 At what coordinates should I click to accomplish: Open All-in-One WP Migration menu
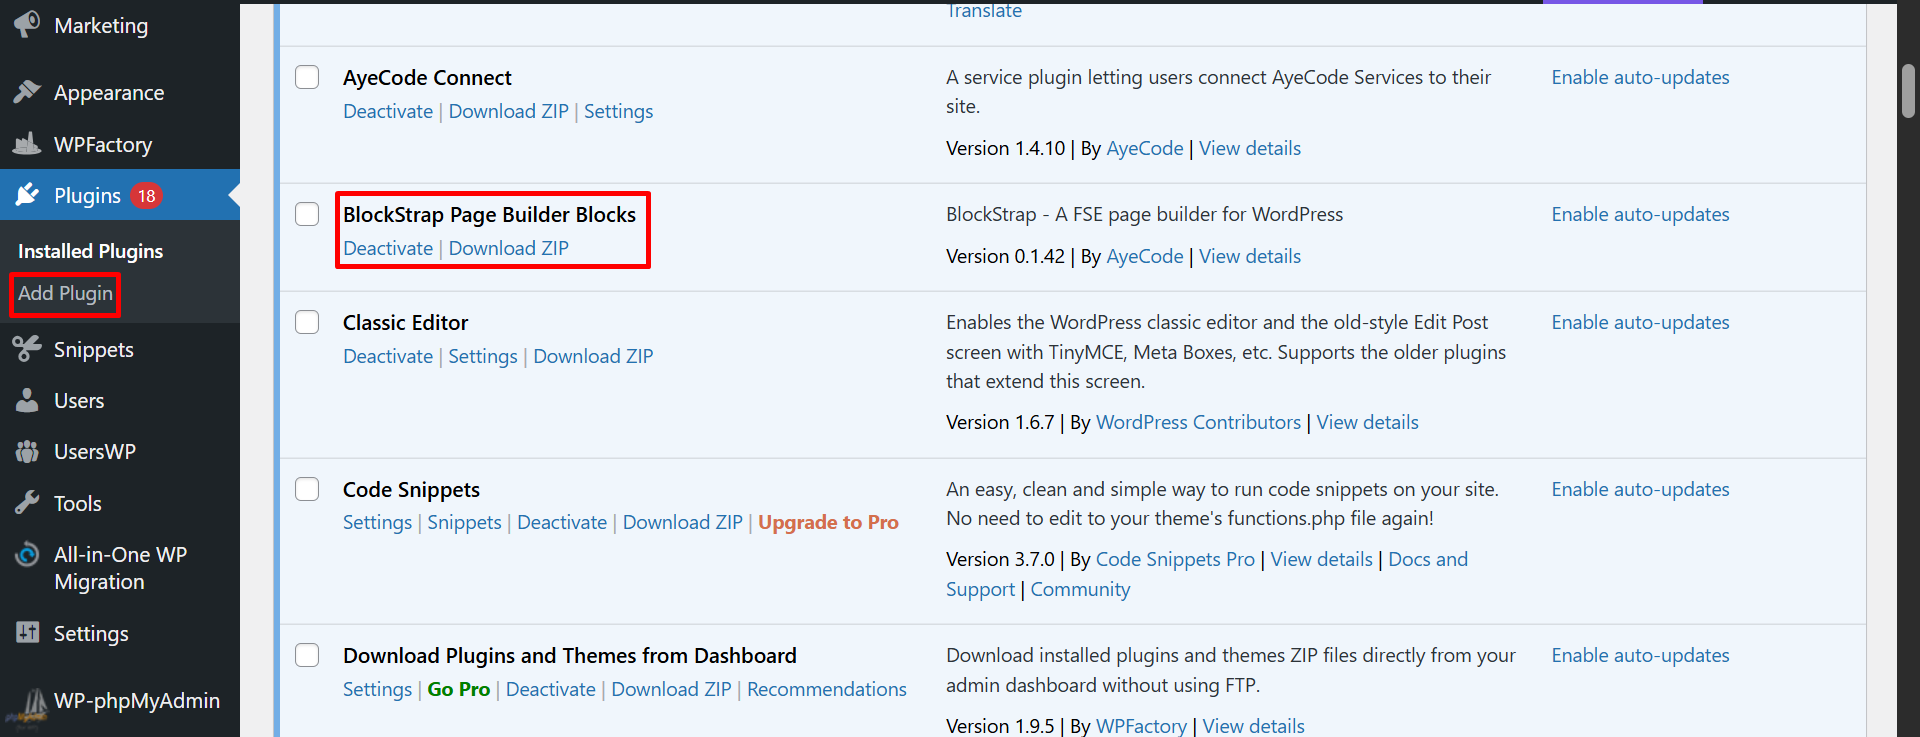pyautogui.click(x=120, y=568)
